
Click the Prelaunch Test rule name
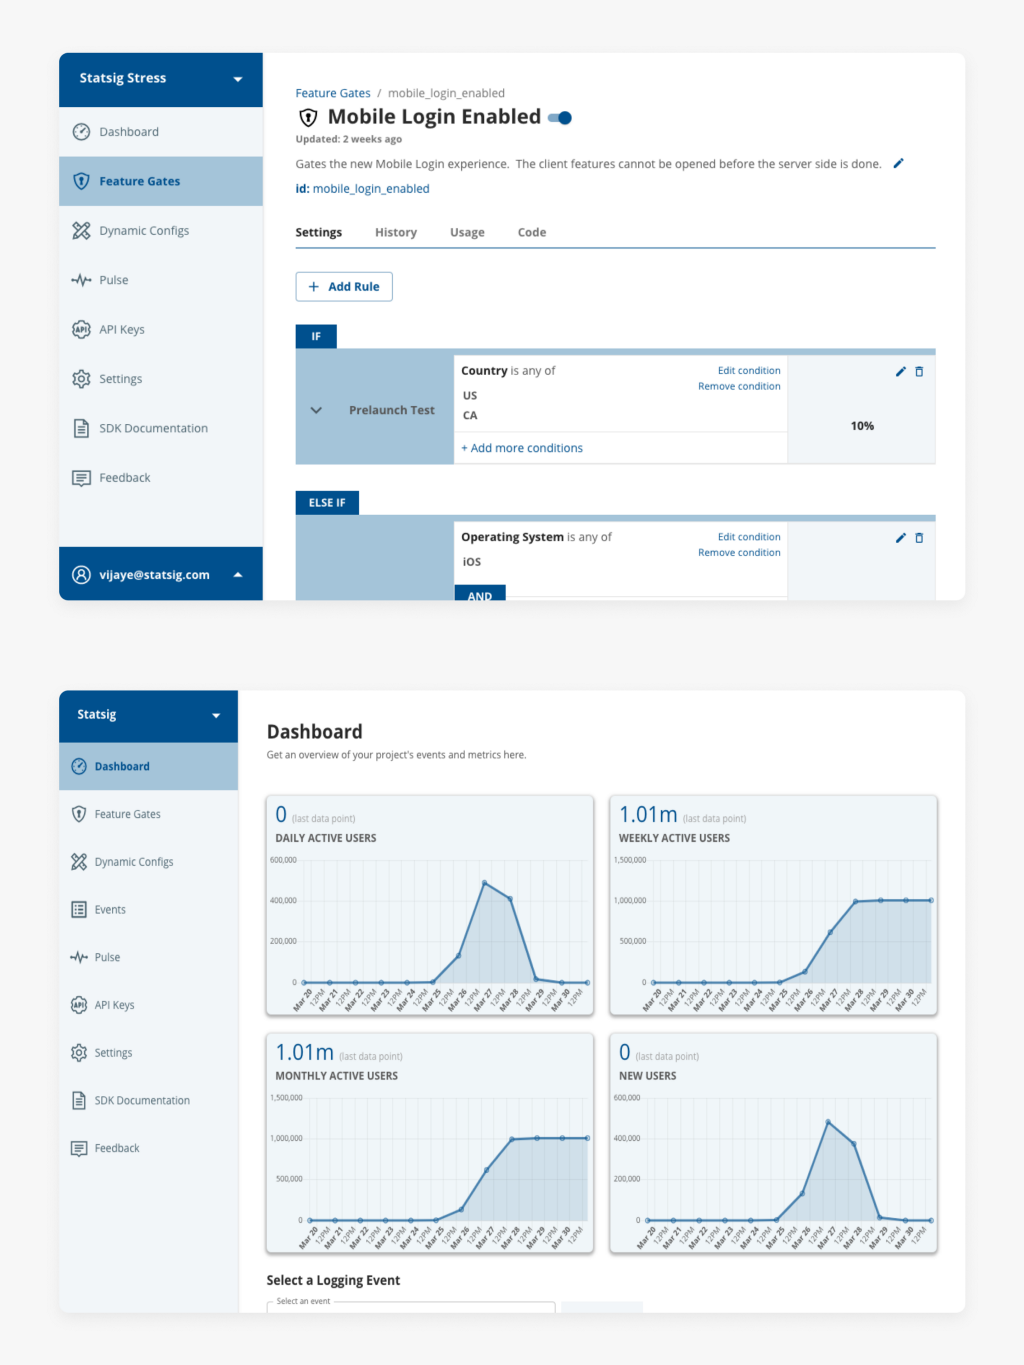point(392,410)
